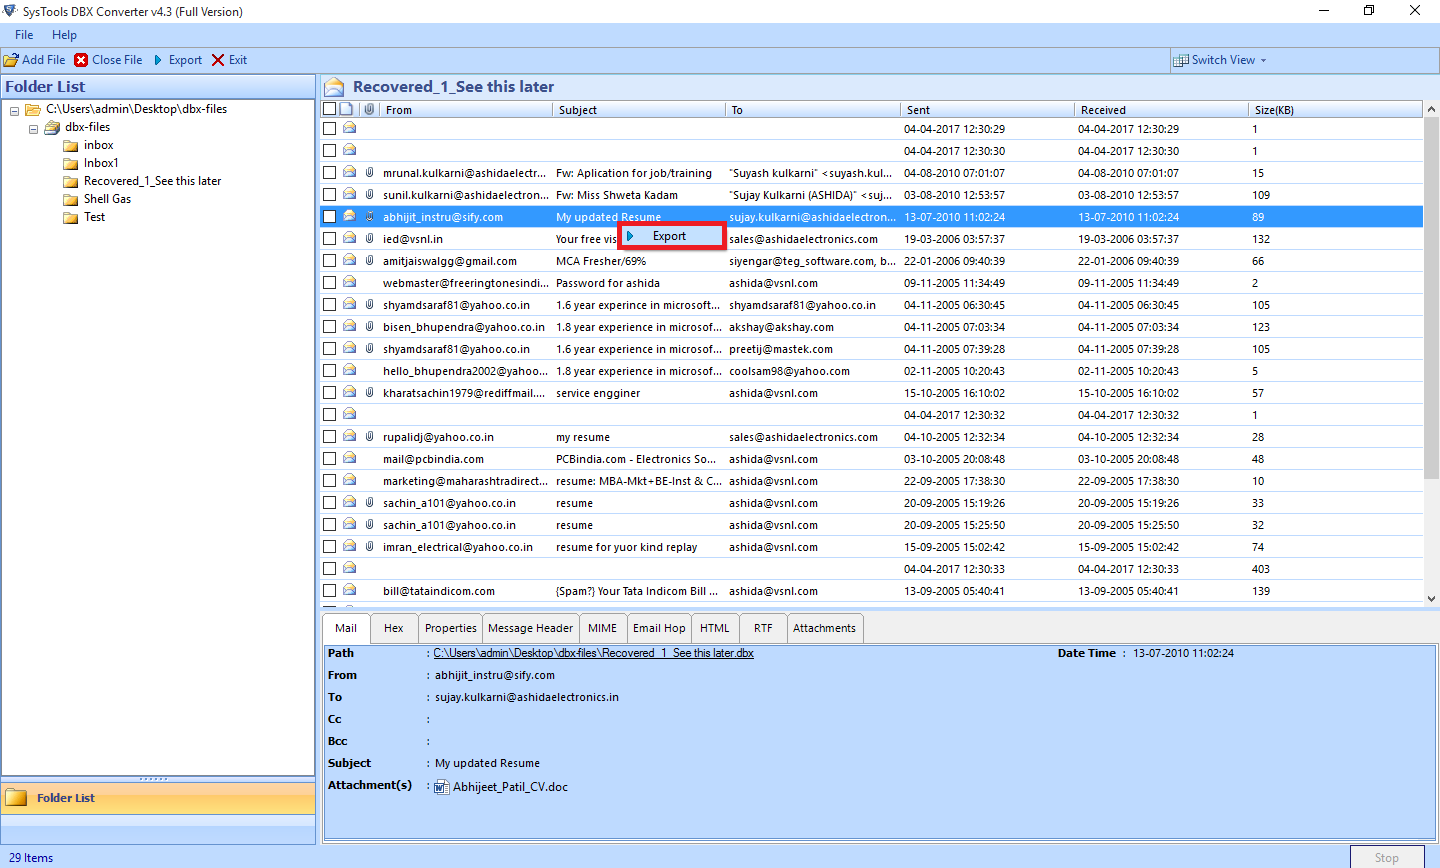Click the Add File toolbar button
The width and height of the screenshot is (1440, 868).
tap(34, 60)
